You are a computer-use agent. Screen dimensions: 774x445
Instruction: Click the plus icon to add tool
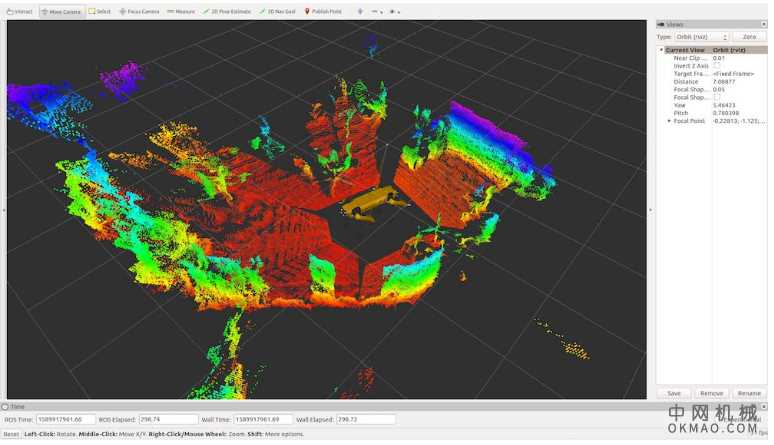click(x=360, y=11)
